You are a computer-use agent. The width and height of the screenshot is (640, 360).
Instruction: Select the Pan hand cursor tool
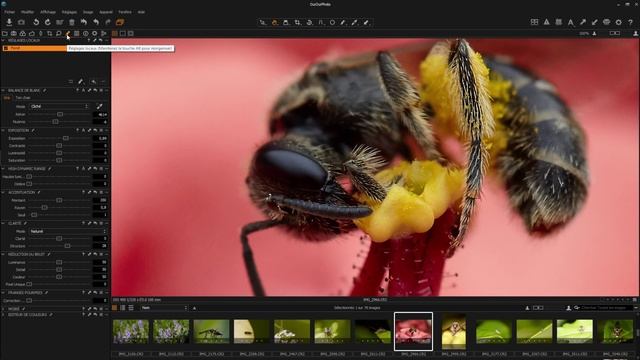coord(275,22)
